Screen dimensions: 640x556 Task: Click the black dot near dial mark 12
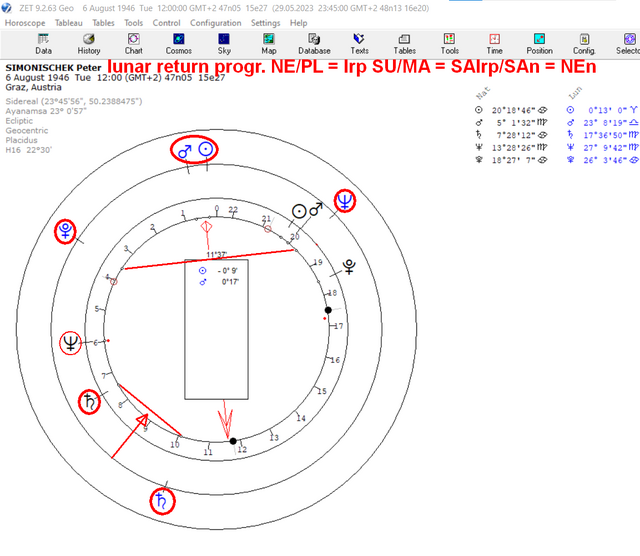[233, 441]
